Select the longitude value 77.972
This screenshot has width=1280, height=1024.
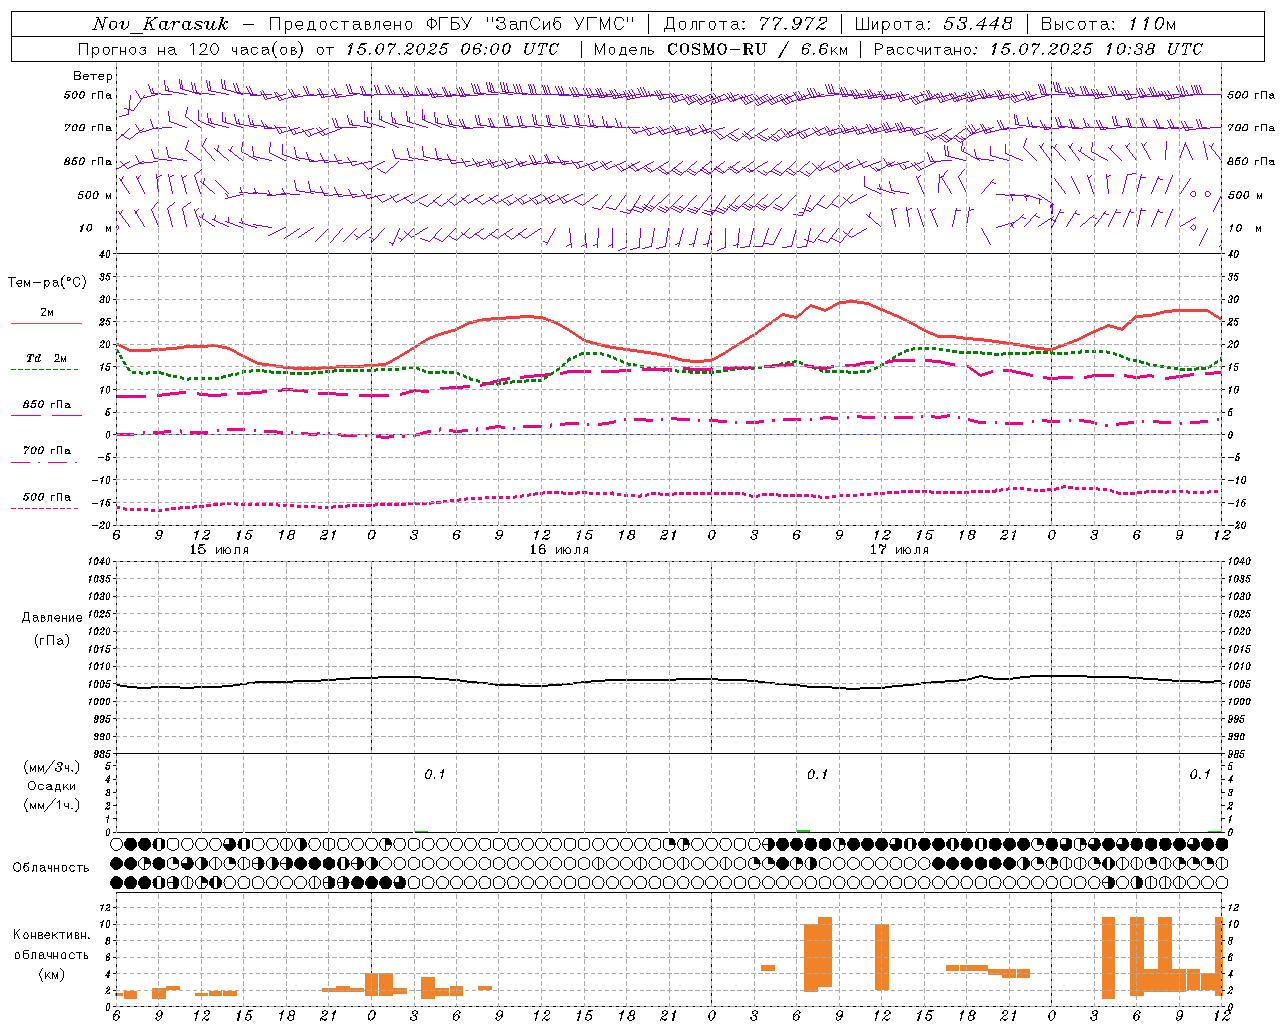coord(793,24)
